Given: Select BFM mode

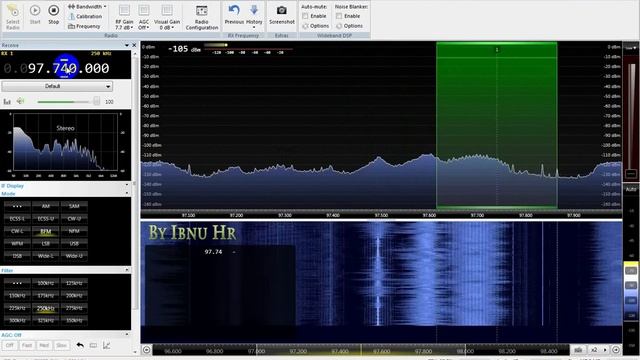Looking at the screenshot, I should pos(46,231).
